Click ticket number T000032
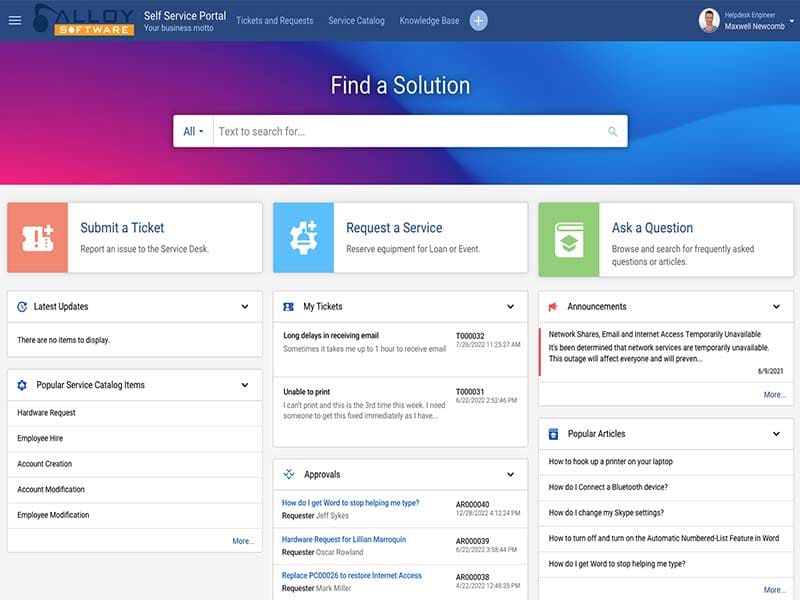Image resolution: width=800 pixels, height=600 pixels. click(x=470, y=336)
